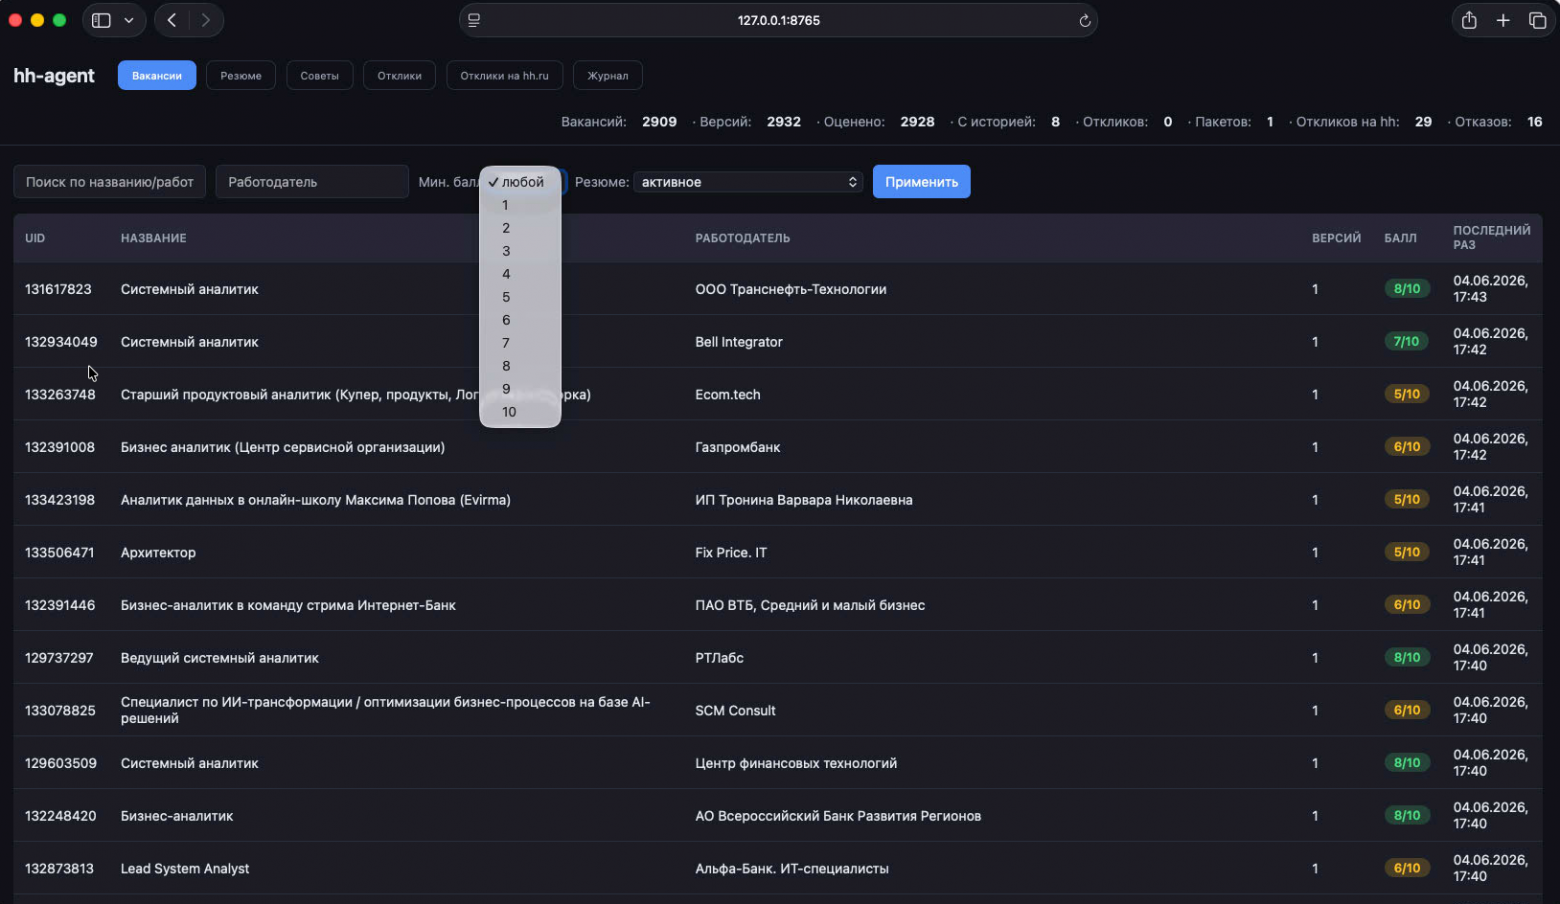Select minimum score 7

point(520,343)
